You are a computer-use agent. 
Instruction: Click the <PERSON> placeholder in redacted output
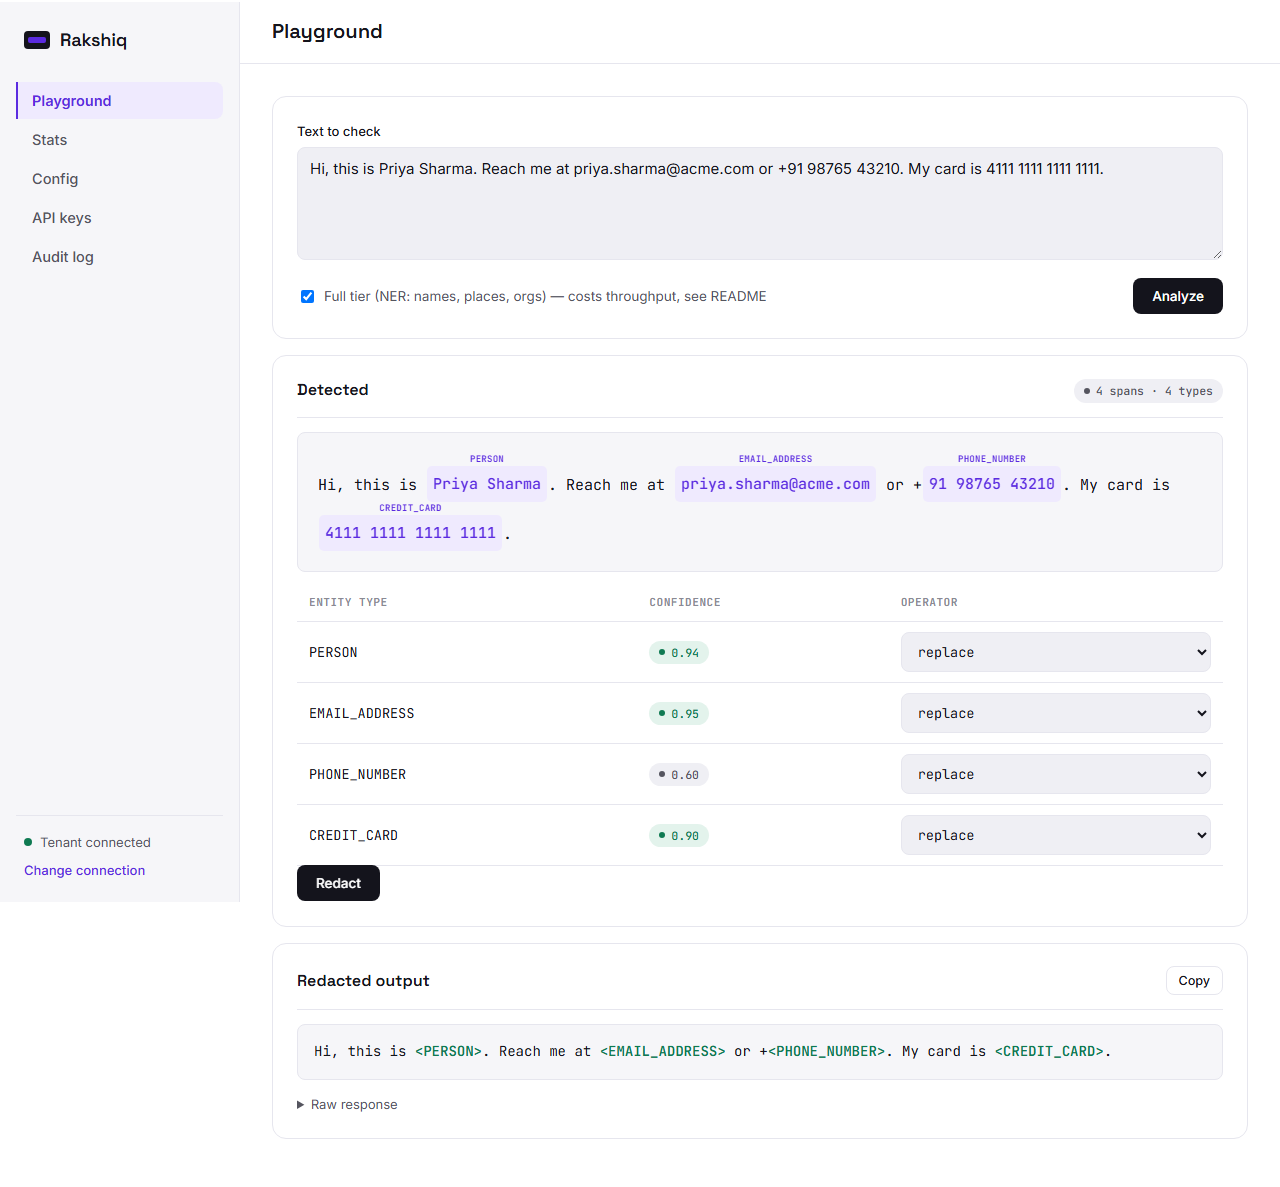click(x=448, y=1052)
